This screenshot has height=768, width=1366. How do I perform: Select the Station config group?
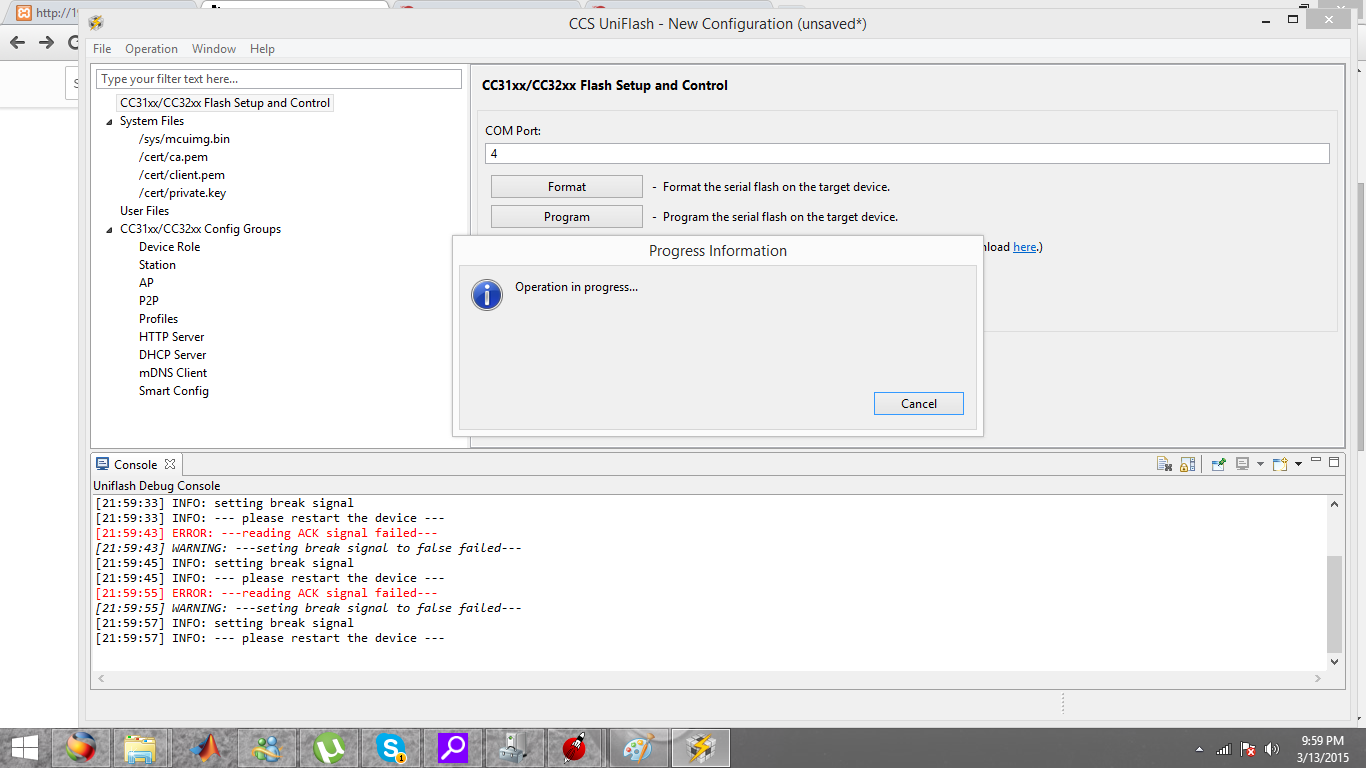pyautogui.click(x=157, y=265)
